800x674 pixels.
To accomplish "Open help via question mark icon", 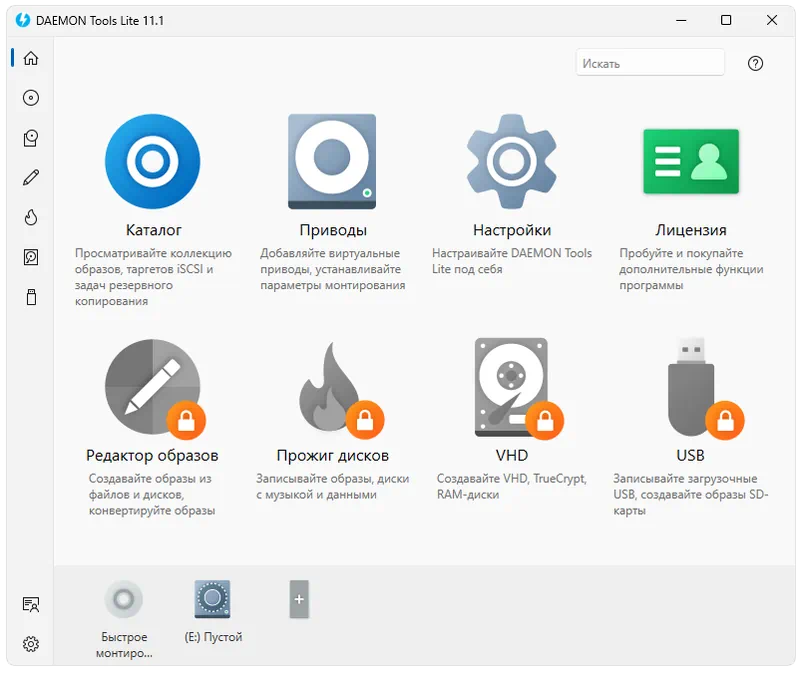I will point(755,63).
